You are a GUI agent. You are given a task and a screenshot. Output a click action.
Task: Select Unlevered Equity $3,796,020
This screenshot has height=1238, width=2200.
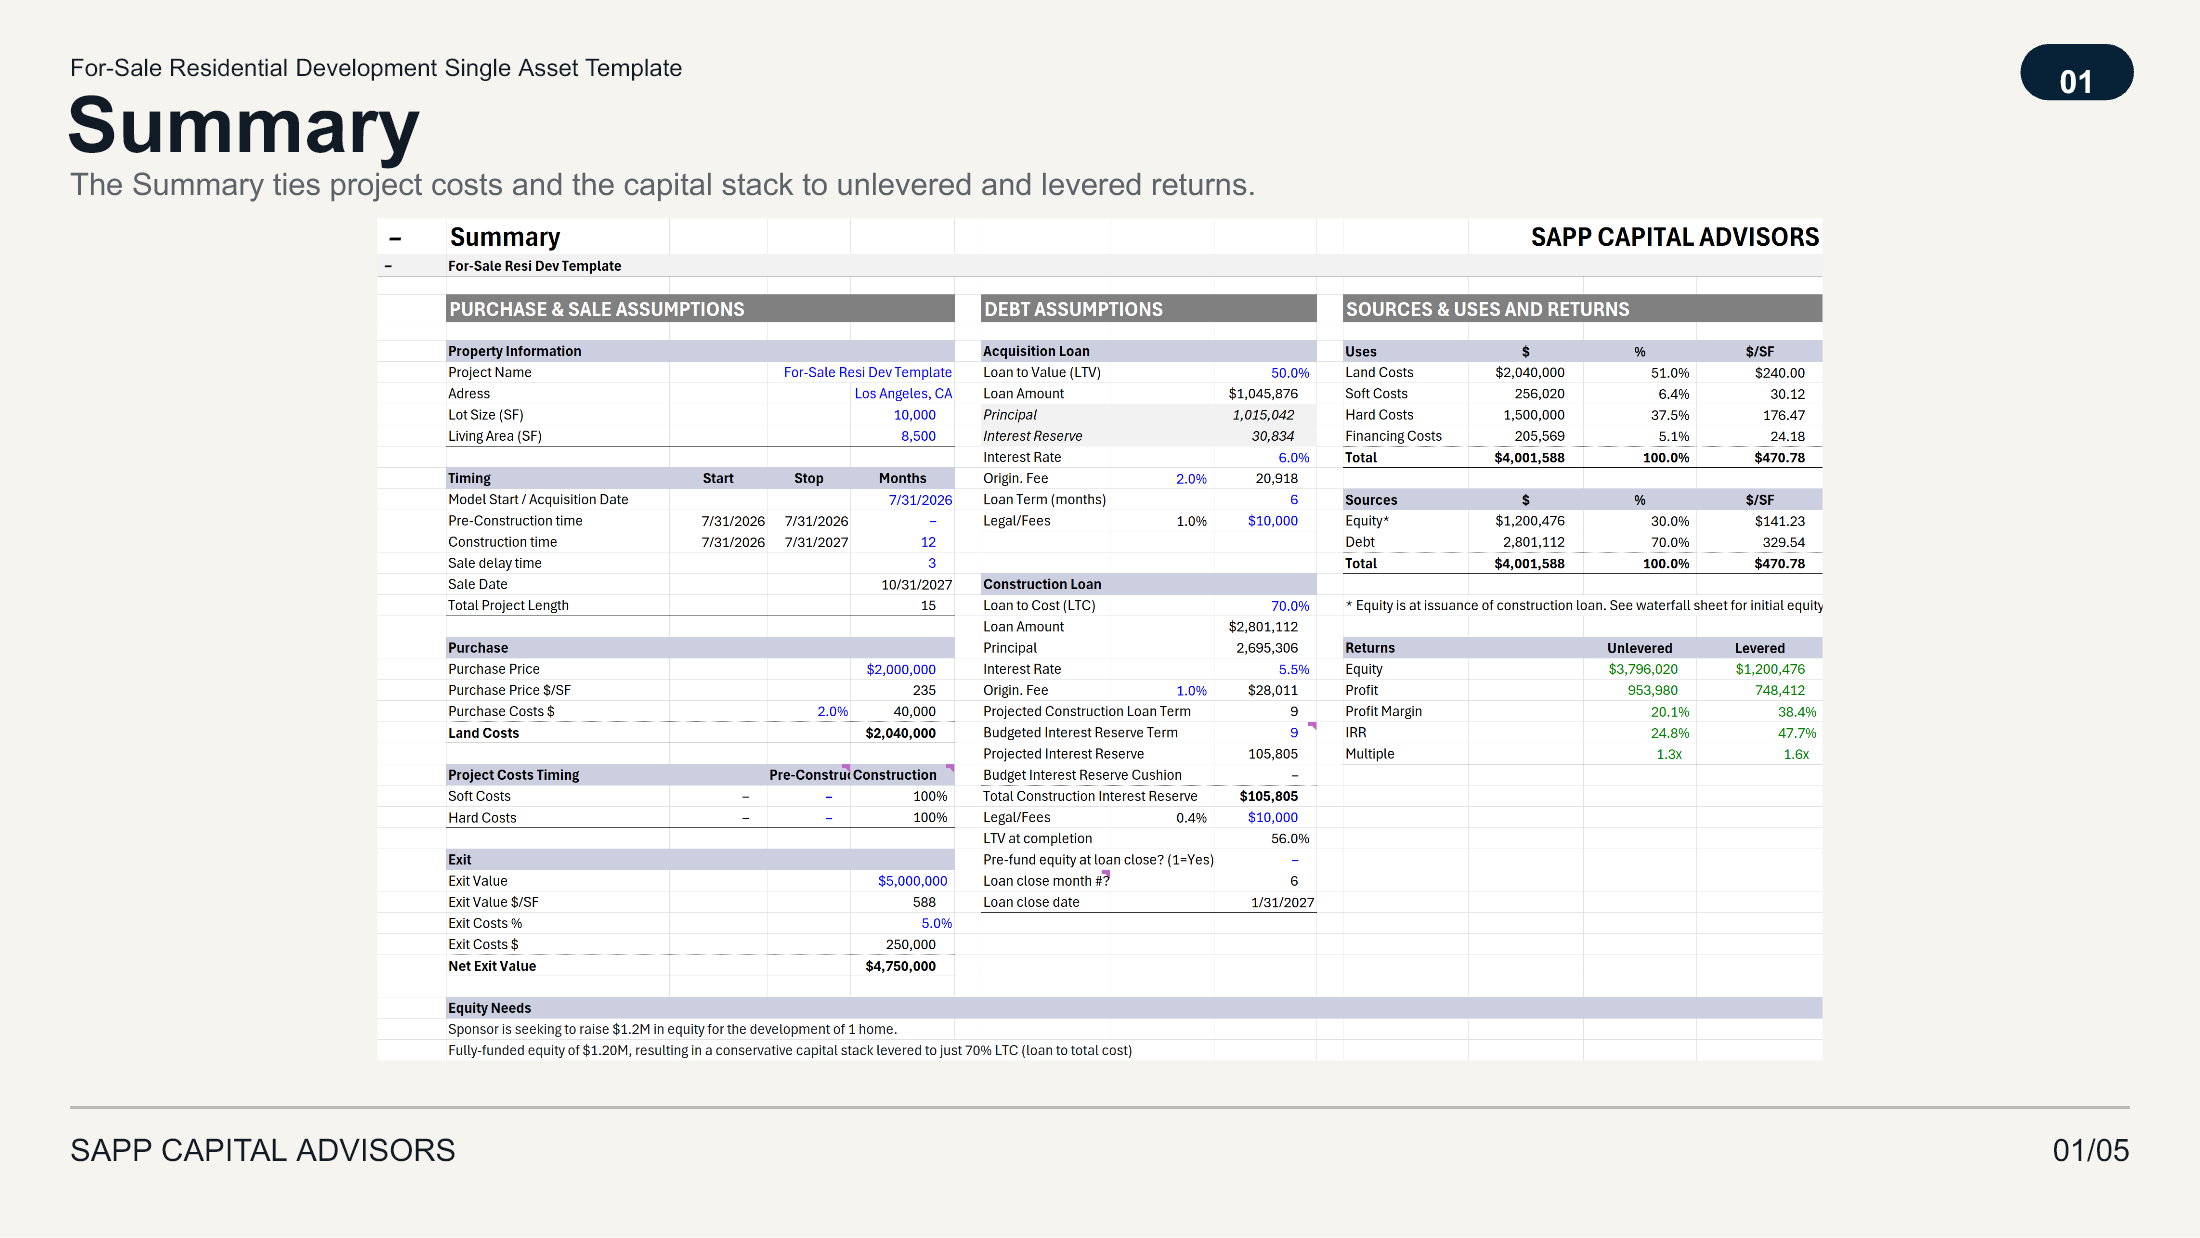click(1642, 669)
